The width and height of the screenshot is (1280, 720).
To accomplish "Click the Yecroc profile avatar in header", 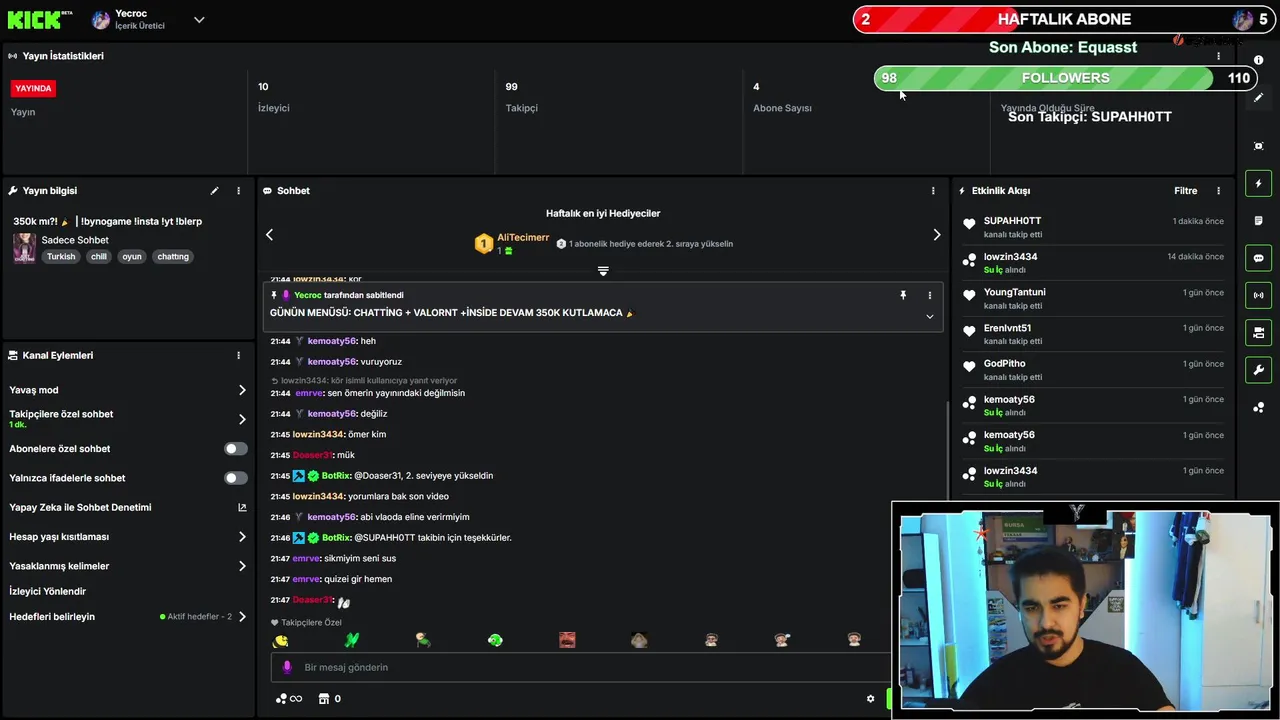I will coord(101,20).
